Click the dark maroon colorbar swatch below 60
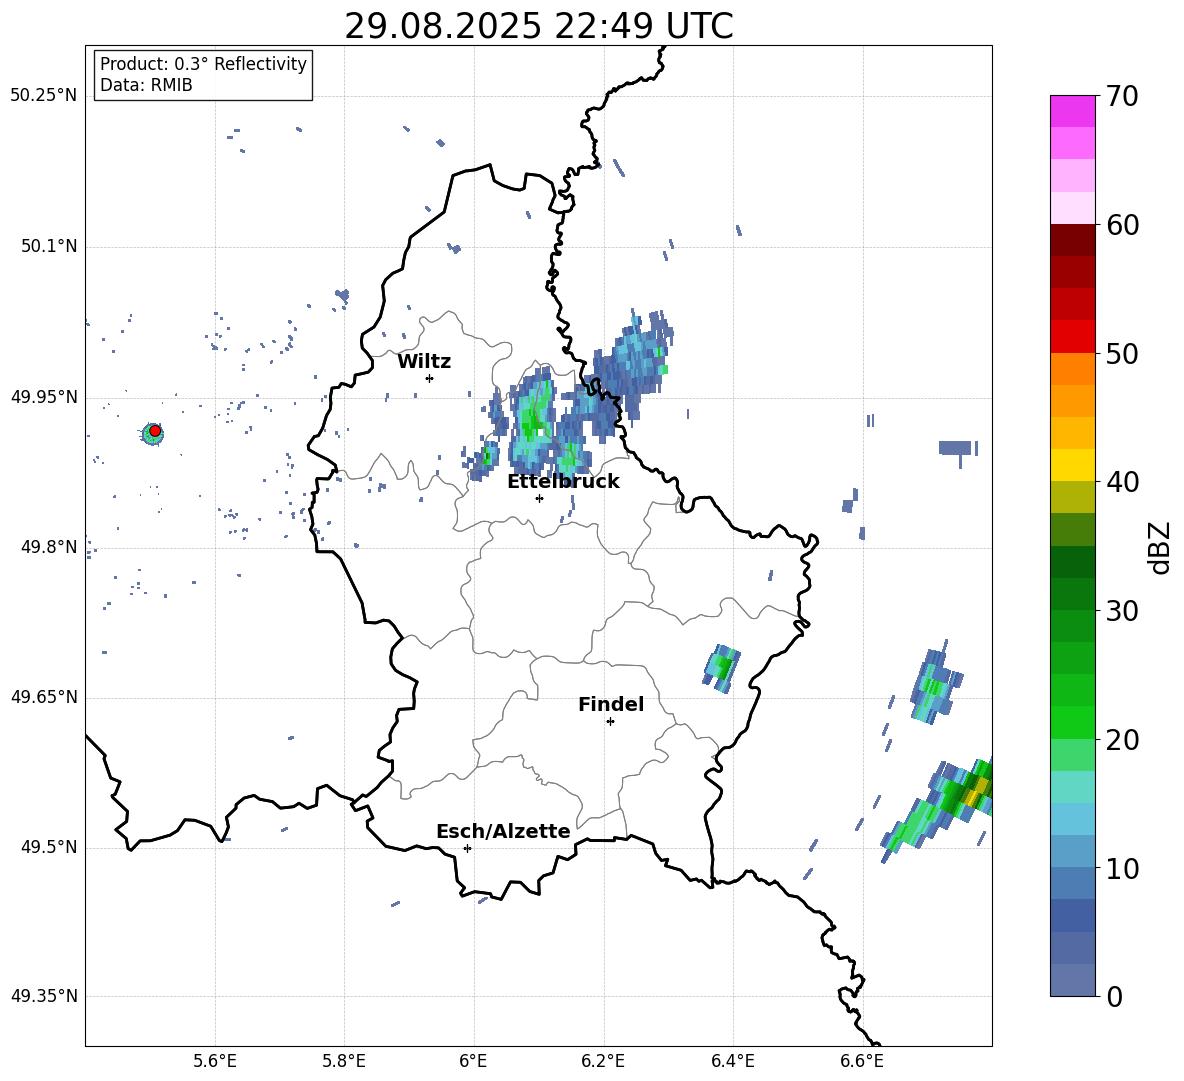 [x=1072, y=240]
